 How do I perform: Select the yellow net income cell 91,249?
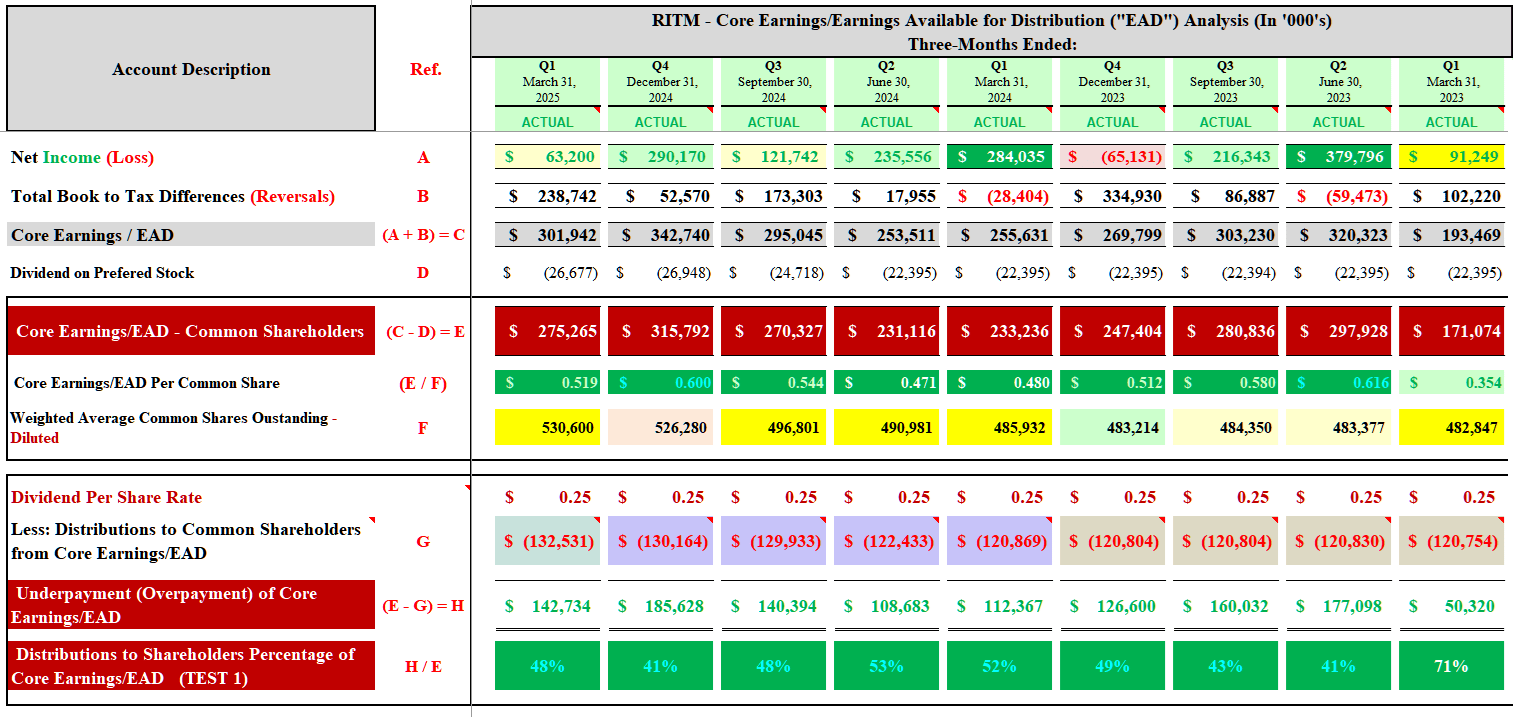click(1451, 157)
